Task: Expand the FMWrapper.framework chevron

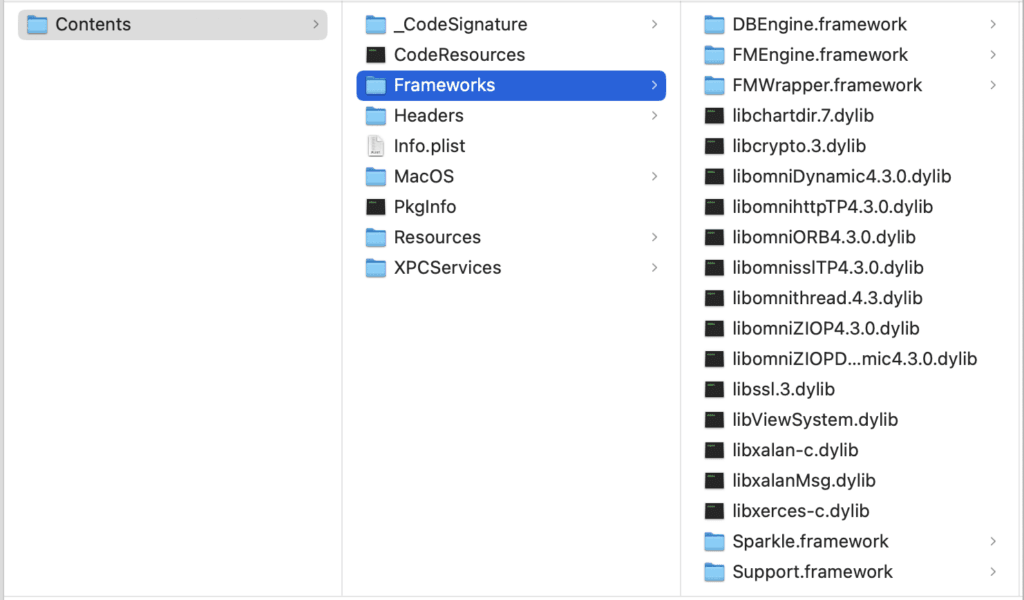Action: click(993, 85)
